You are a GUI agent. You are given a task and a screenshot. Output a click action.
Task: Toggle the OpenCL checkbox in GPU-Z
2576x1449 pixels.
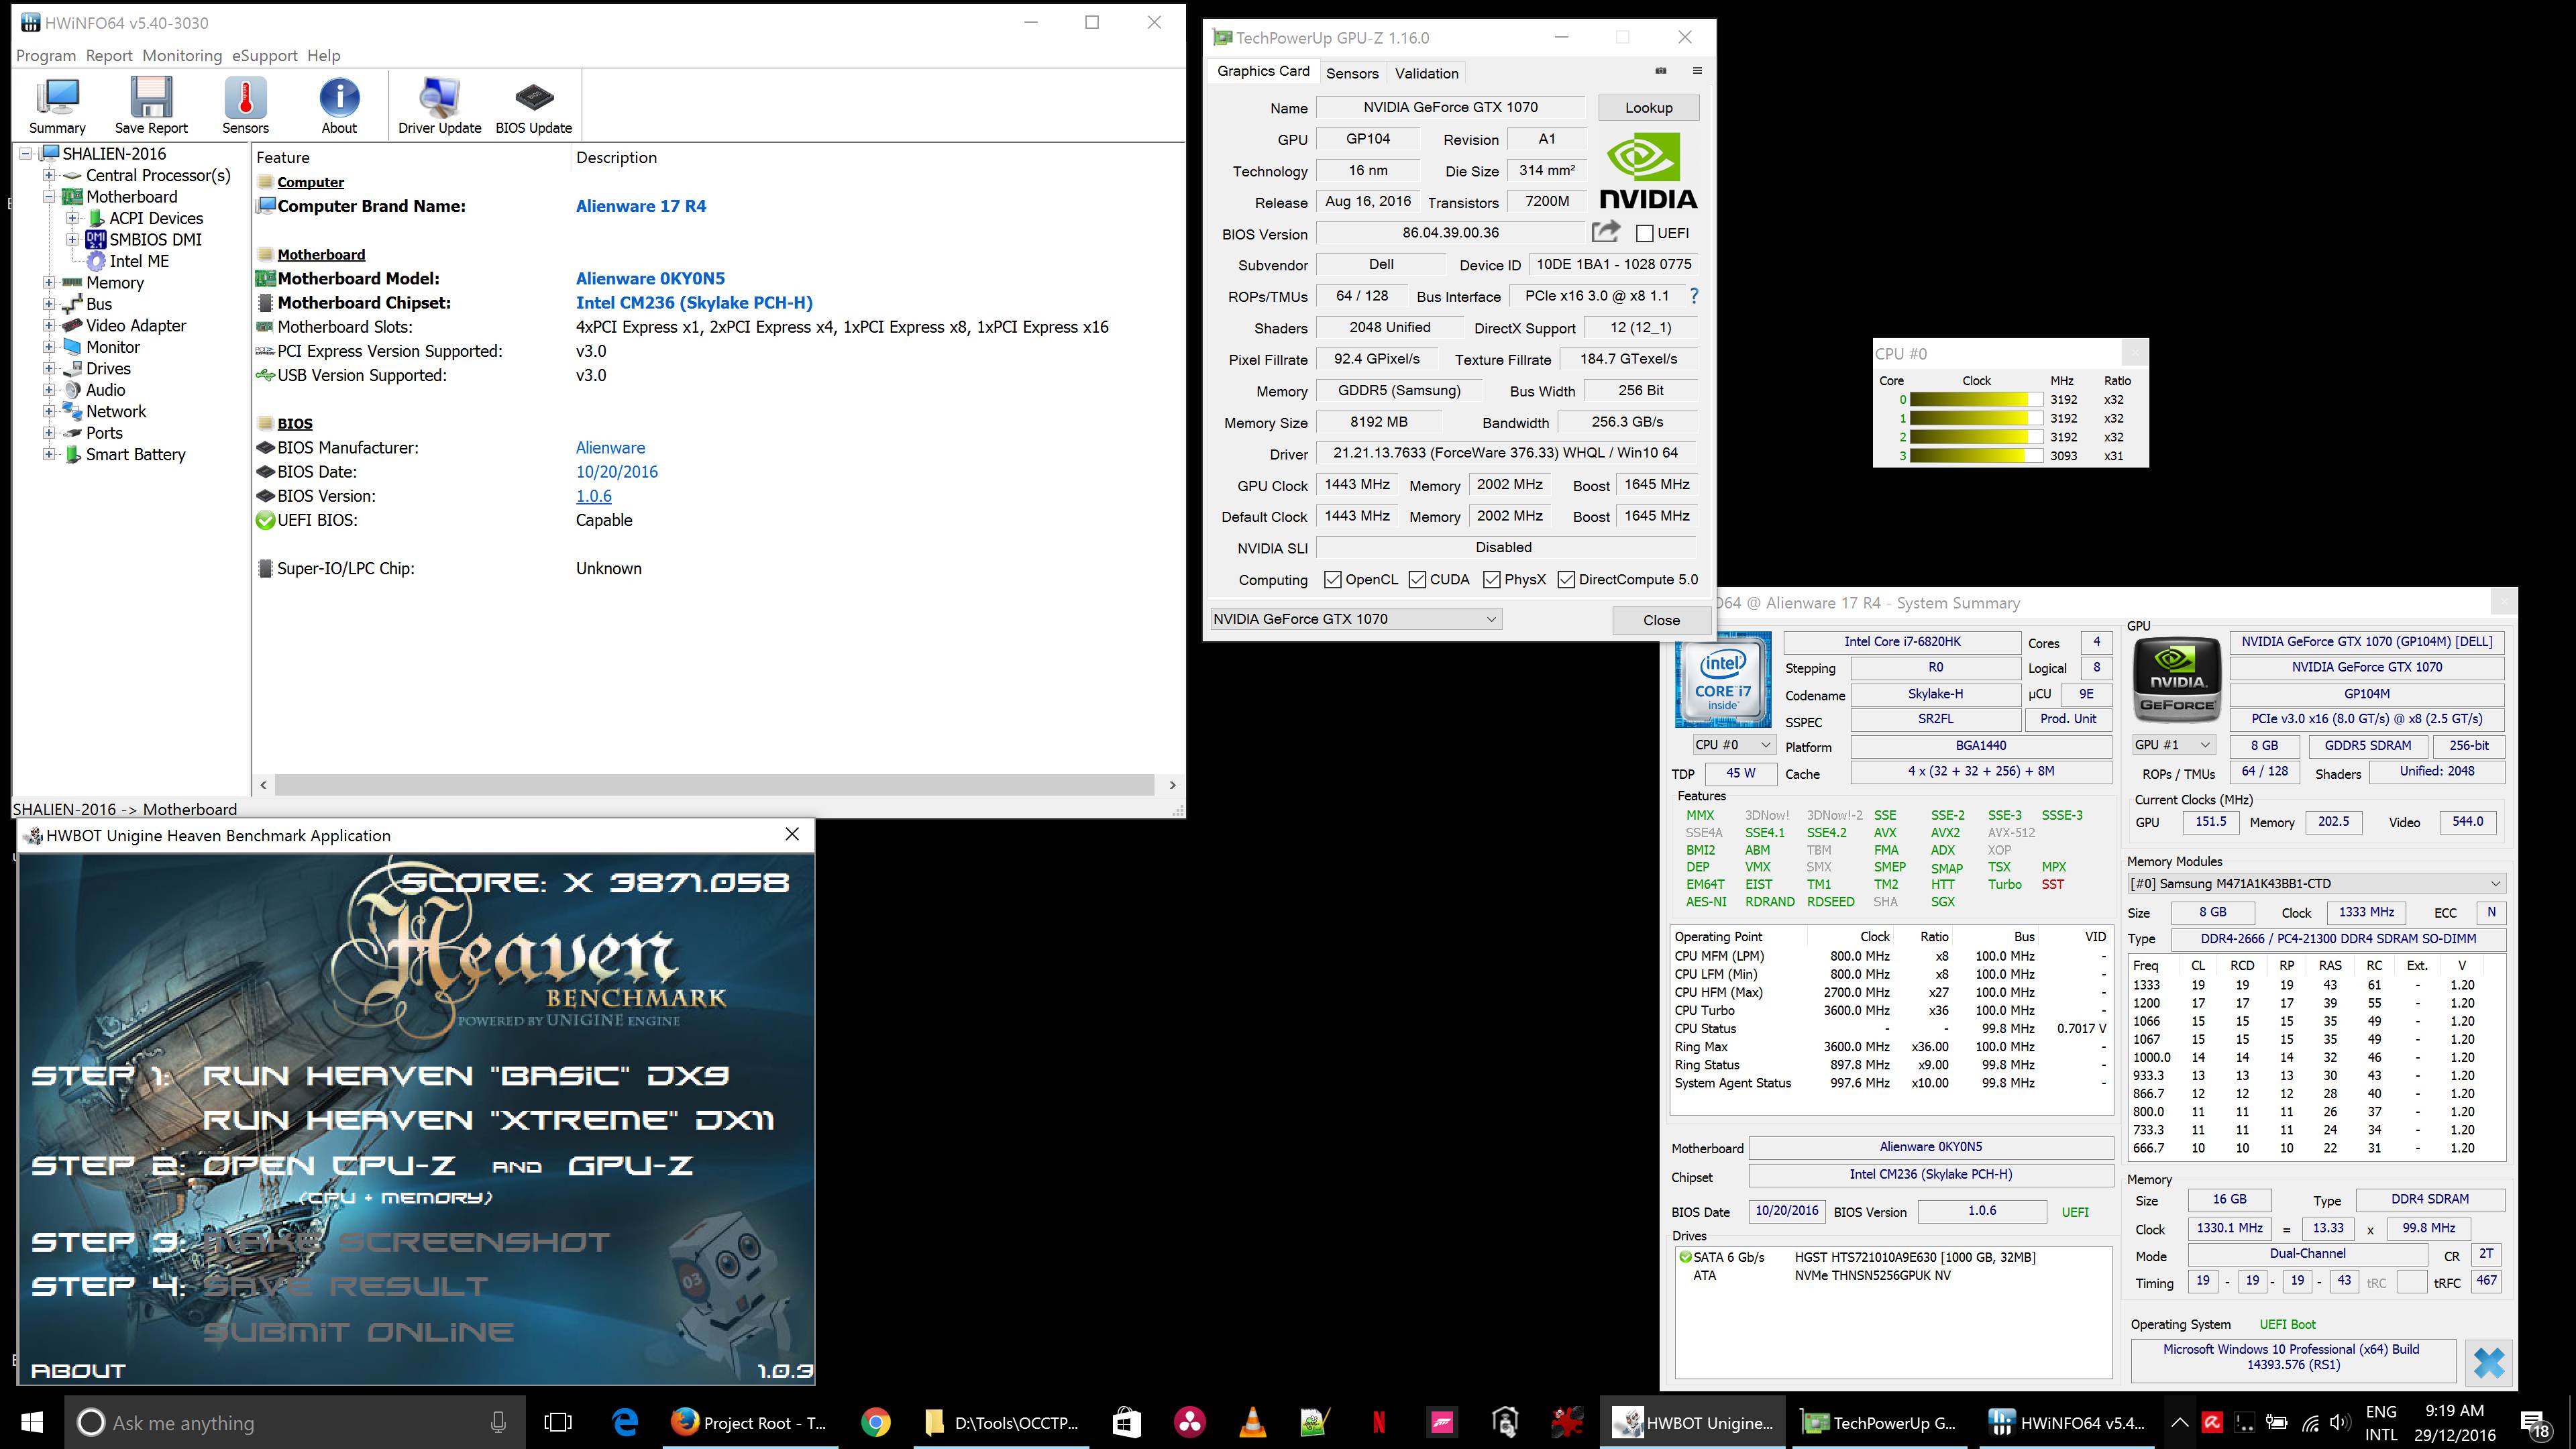click(x=1332, y=579)
